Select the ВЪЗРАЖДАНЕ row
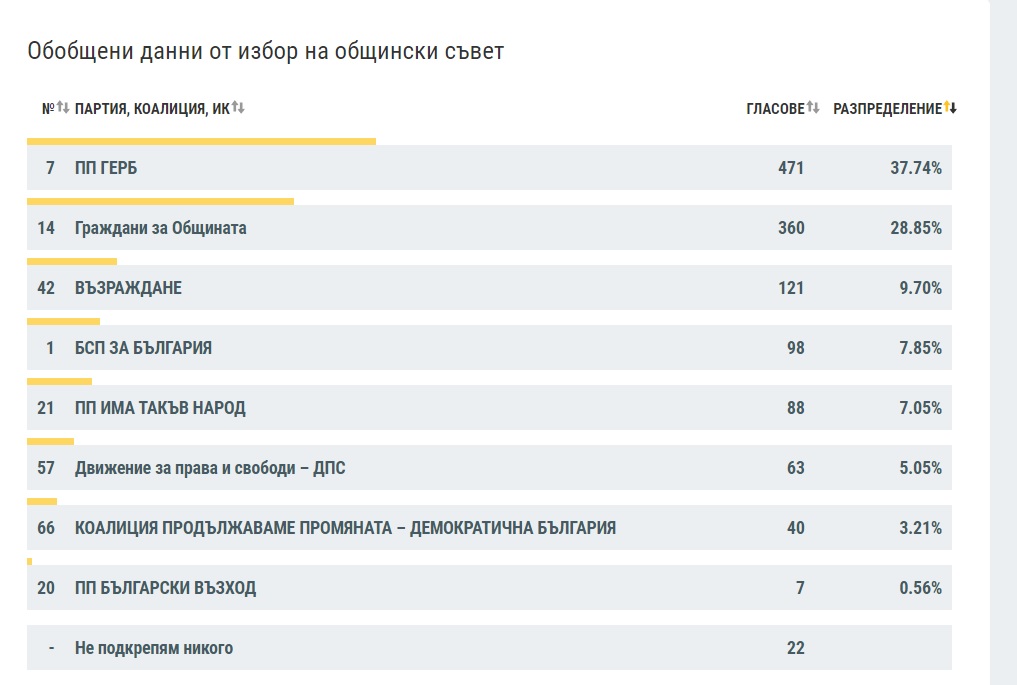1017x685 pixels. click(x=489, y=287)
